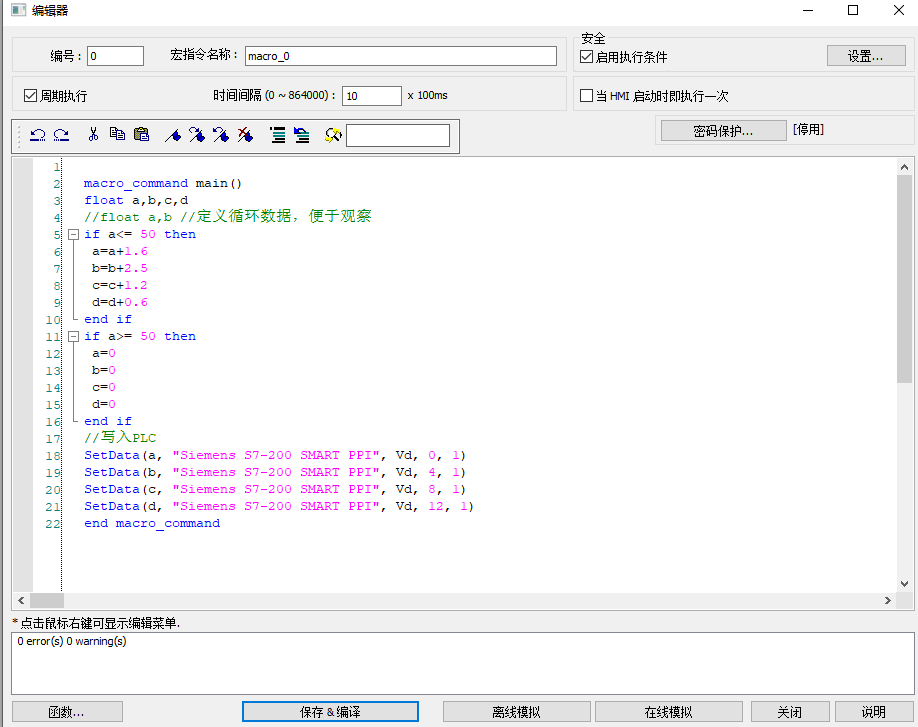This screenshot has height=727, width=918.
Task: Disable the 周期执行 checkbox
Action: 30,96
